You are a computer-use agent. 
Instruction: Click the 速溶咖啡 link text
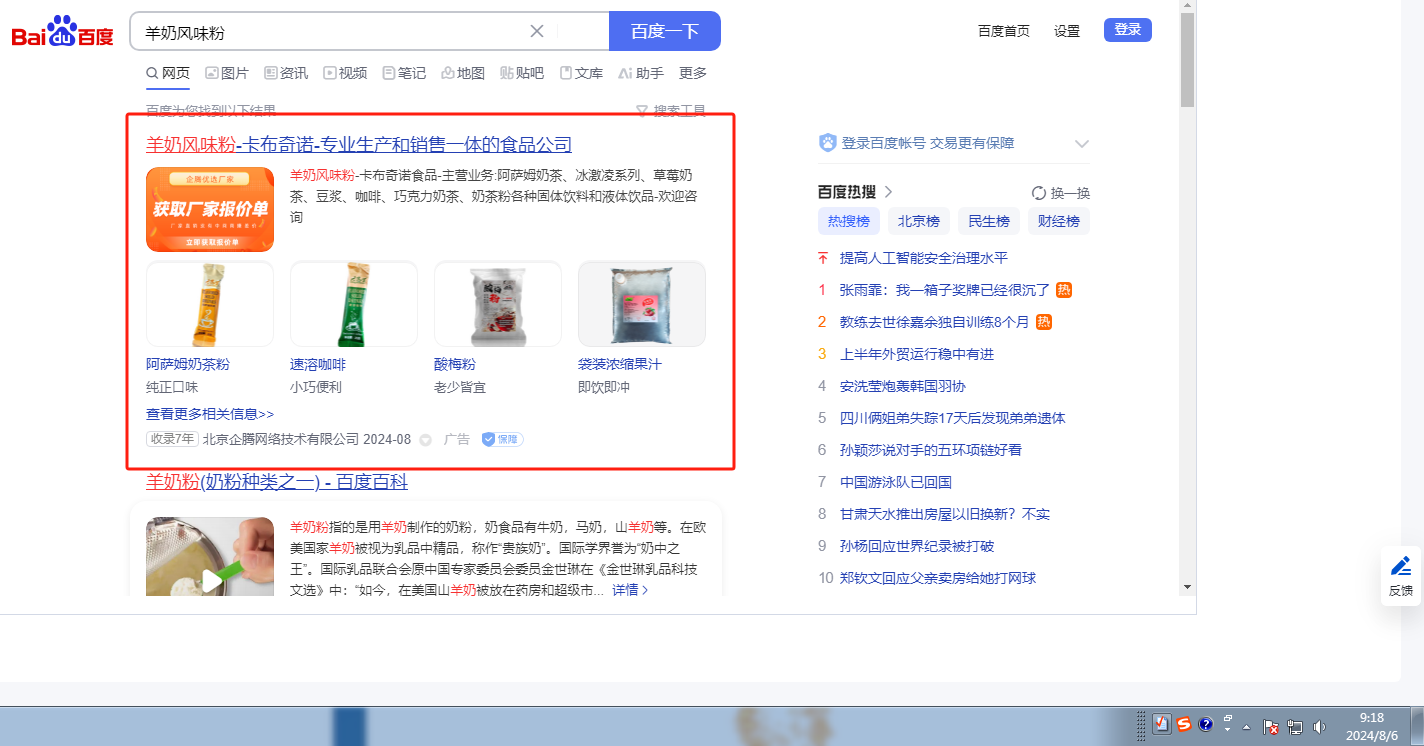click(318, 364)
